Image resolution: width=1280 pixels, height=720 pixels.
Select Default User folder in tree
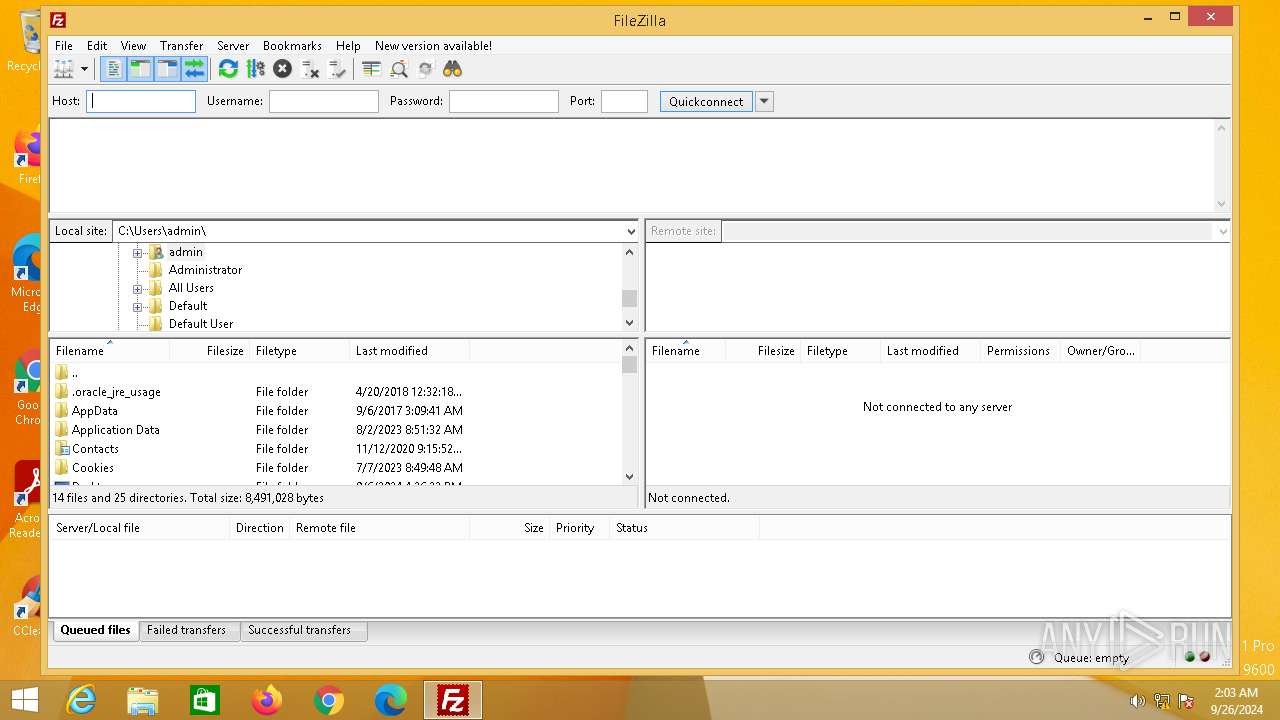[x=201, y=324]
